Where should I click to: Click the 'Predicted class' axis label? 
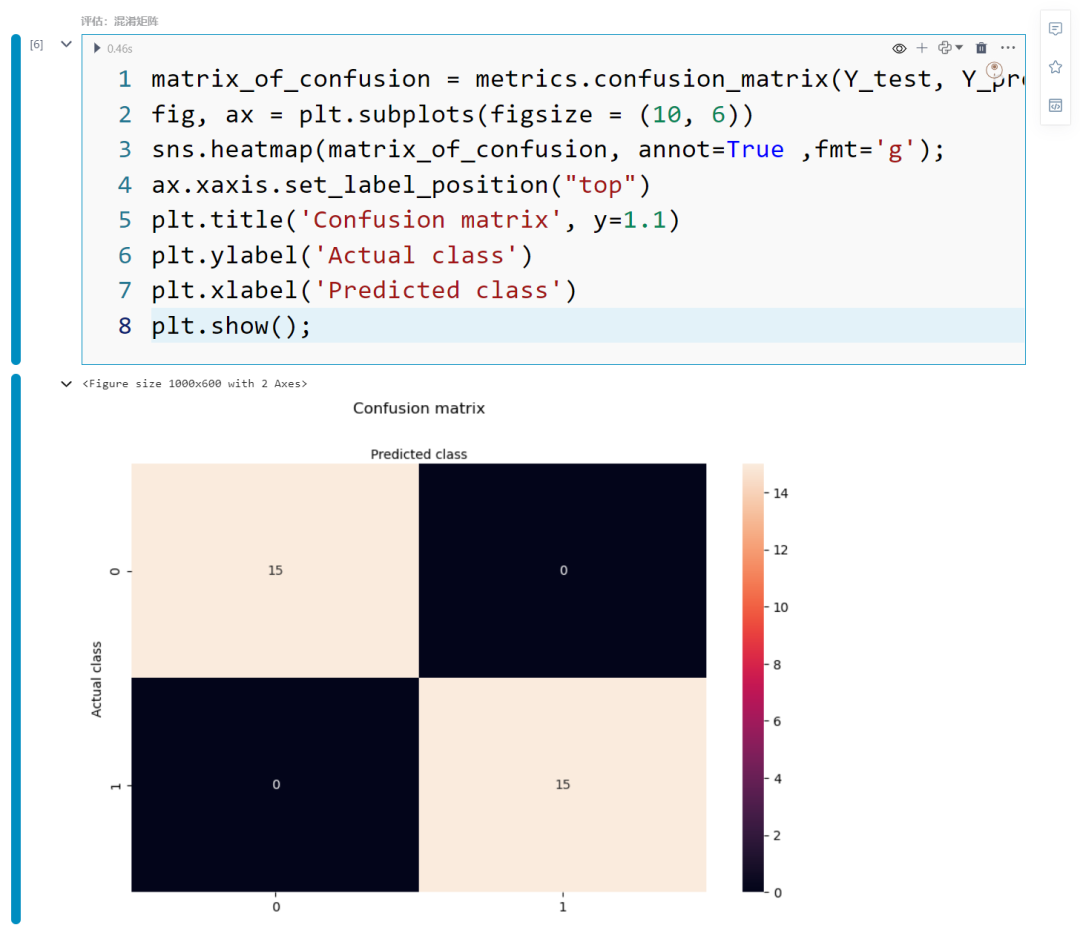point(419,454)
